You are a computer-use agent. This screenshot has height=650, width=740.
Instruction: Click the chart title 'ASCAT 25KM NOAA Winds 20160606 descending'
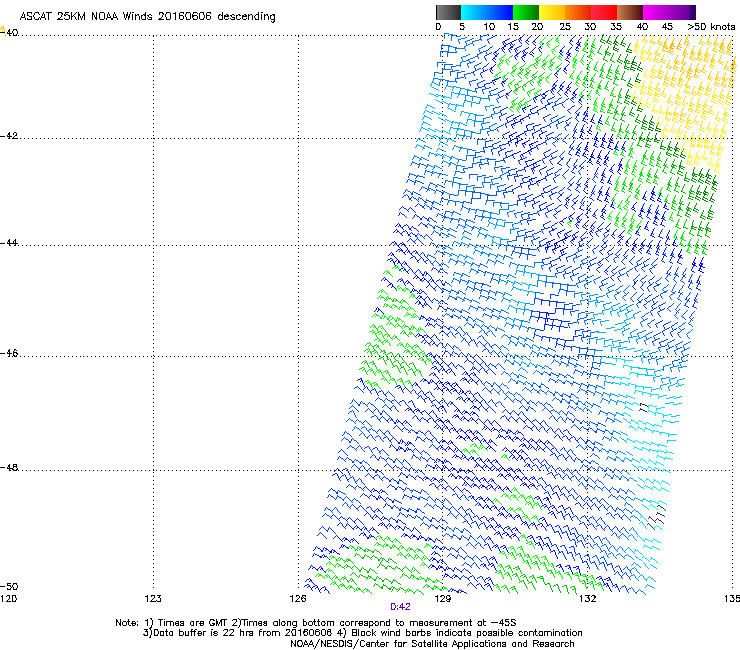[x=147, y=17]
